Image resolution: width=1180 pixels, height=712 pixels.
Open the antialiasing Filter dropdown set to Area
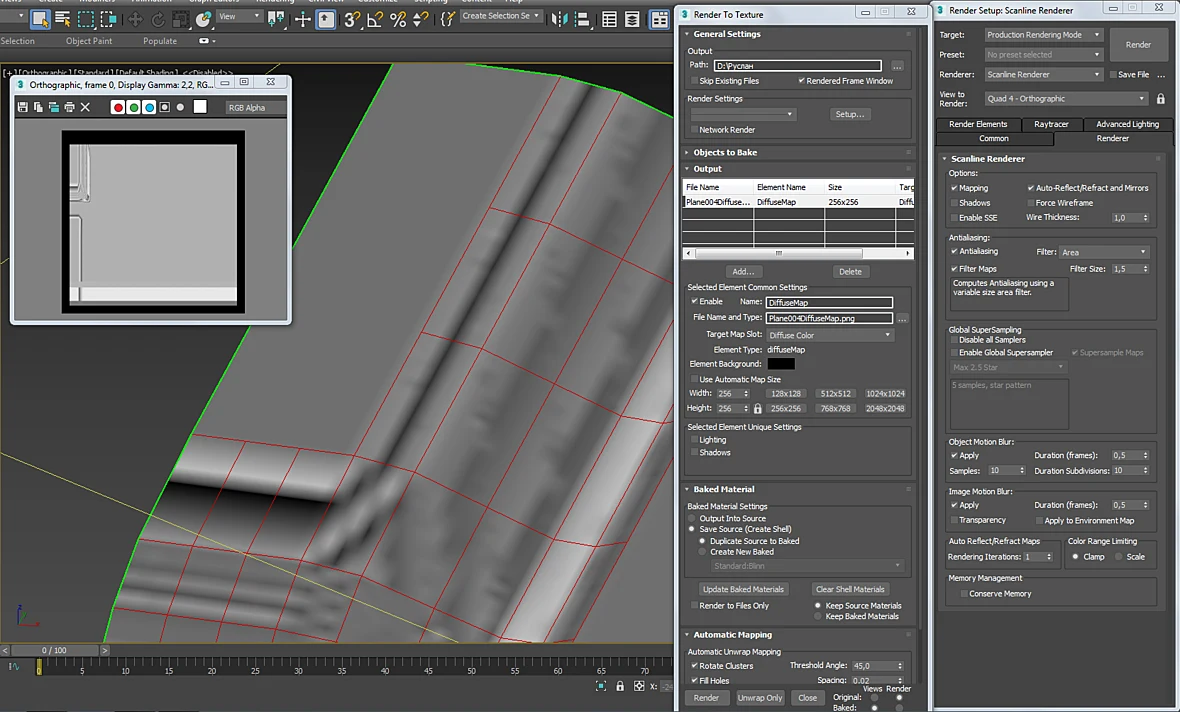1105,252
